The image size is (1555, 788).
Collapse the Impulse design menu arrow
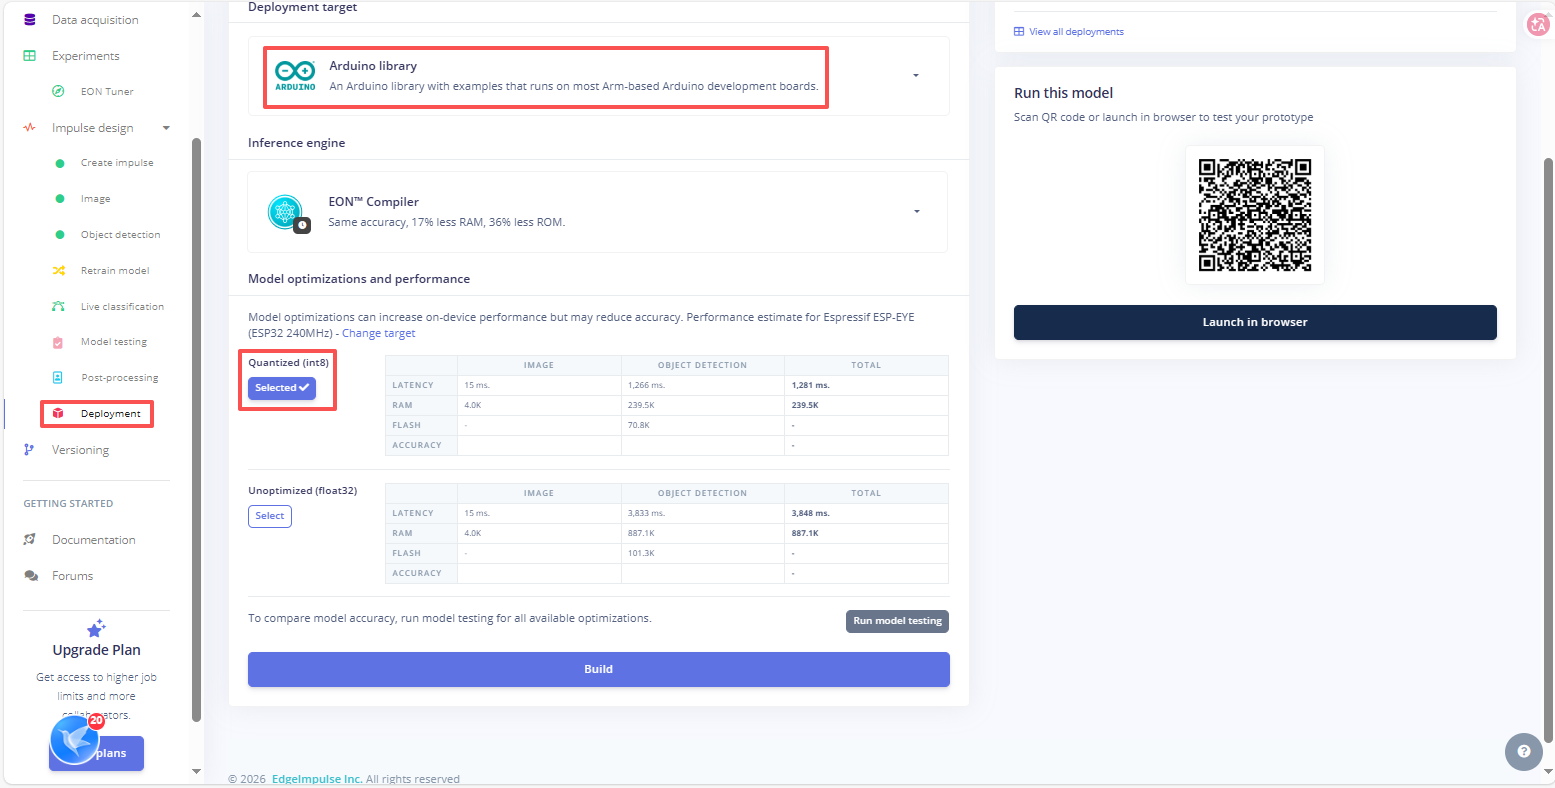coord(166,128)
